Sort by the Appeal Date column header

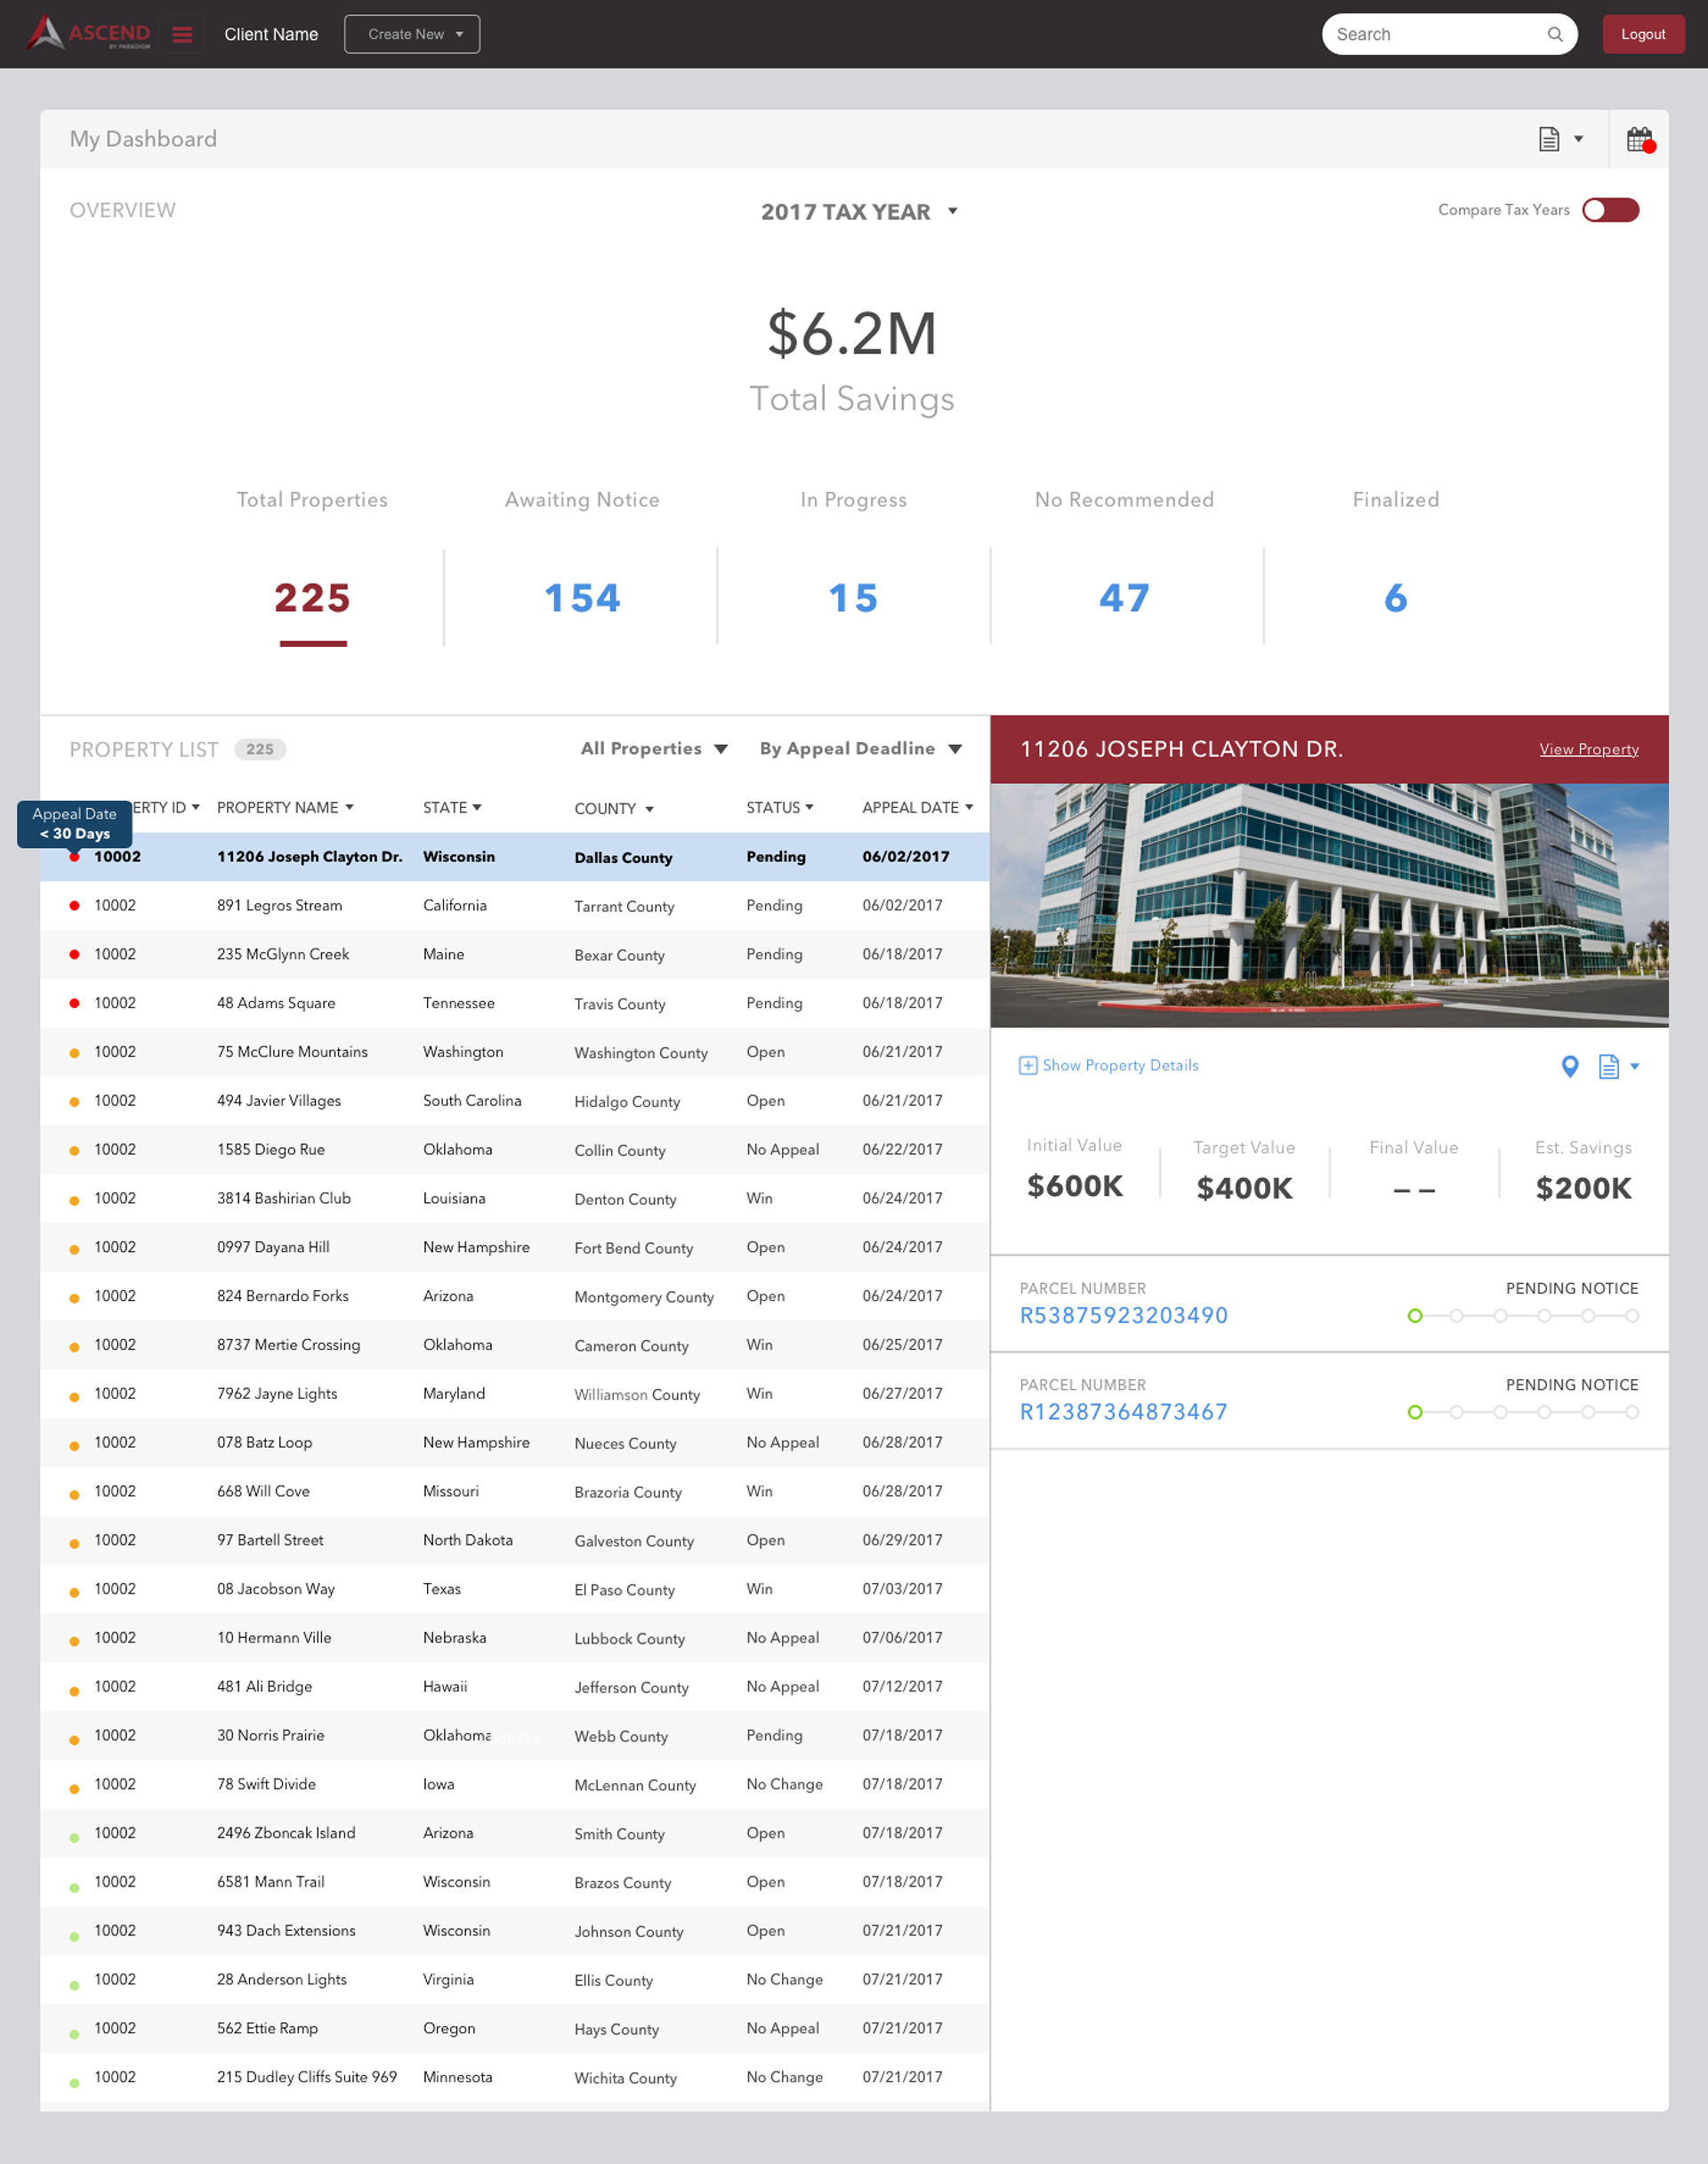click(x=918, y=807)
